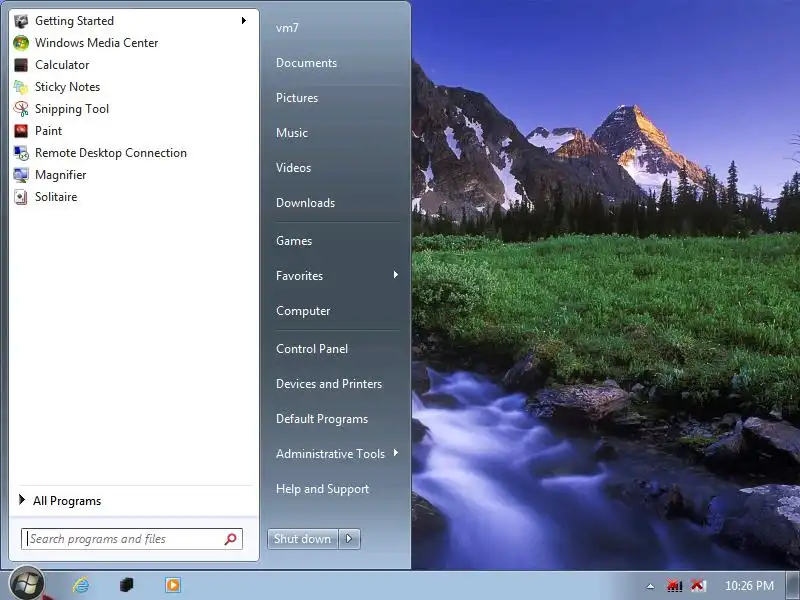Screen dimensions: 800x600
Task: Click the Windows Media Center icon
Action: pyautogui.click(x=21, y=43)
